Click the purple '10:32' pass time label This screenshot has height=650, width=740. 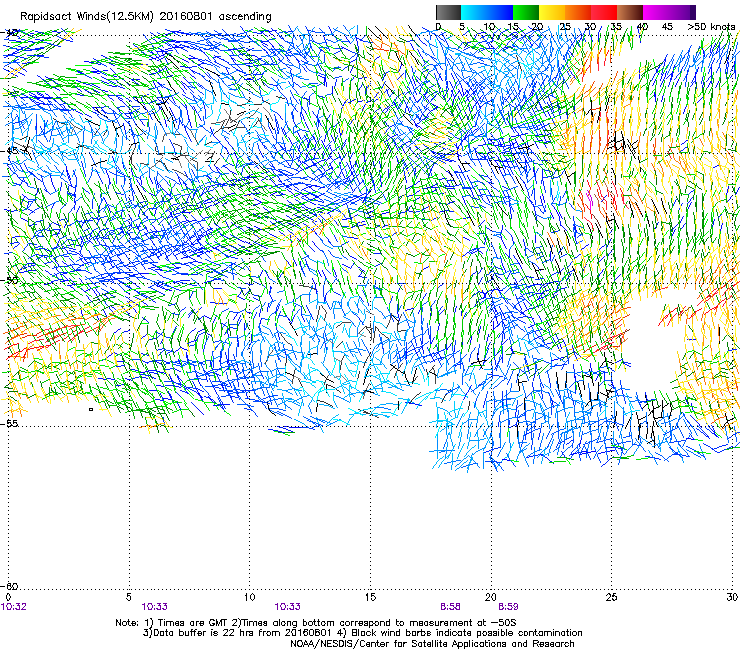coord(14,607)
